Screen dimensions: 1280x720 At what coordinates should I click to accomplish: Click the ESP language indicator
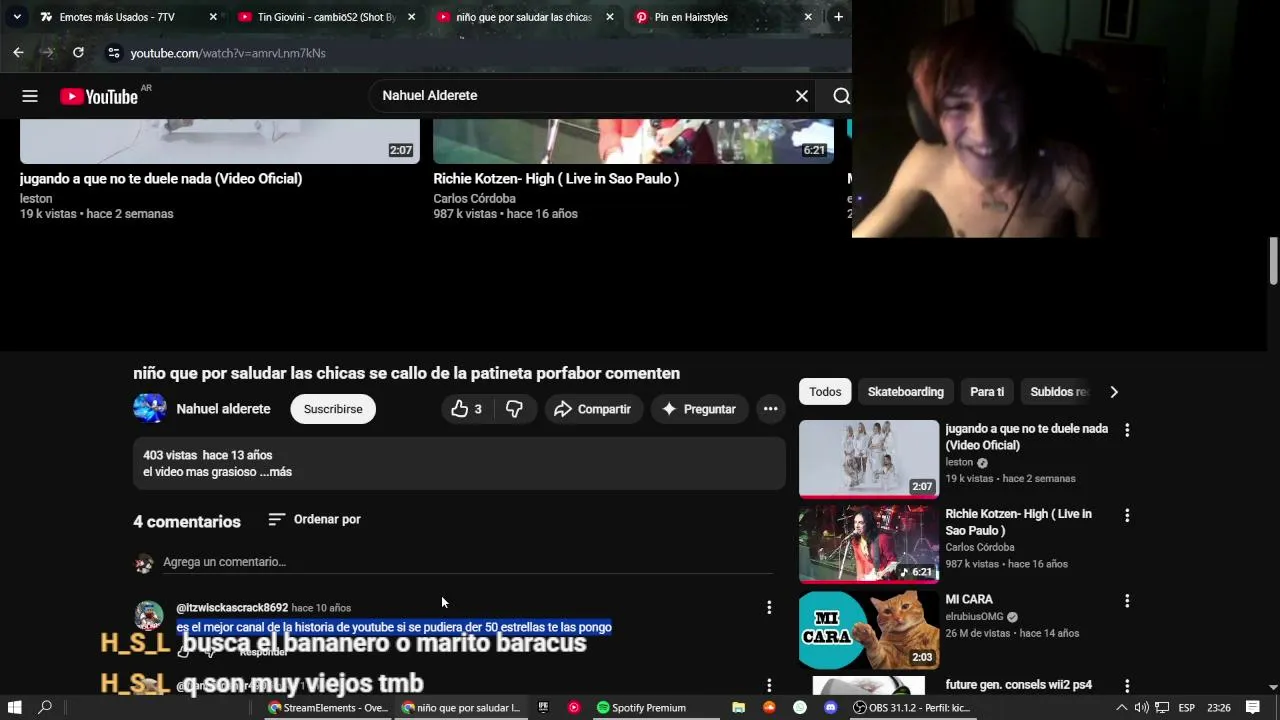tap(1186, 708)
